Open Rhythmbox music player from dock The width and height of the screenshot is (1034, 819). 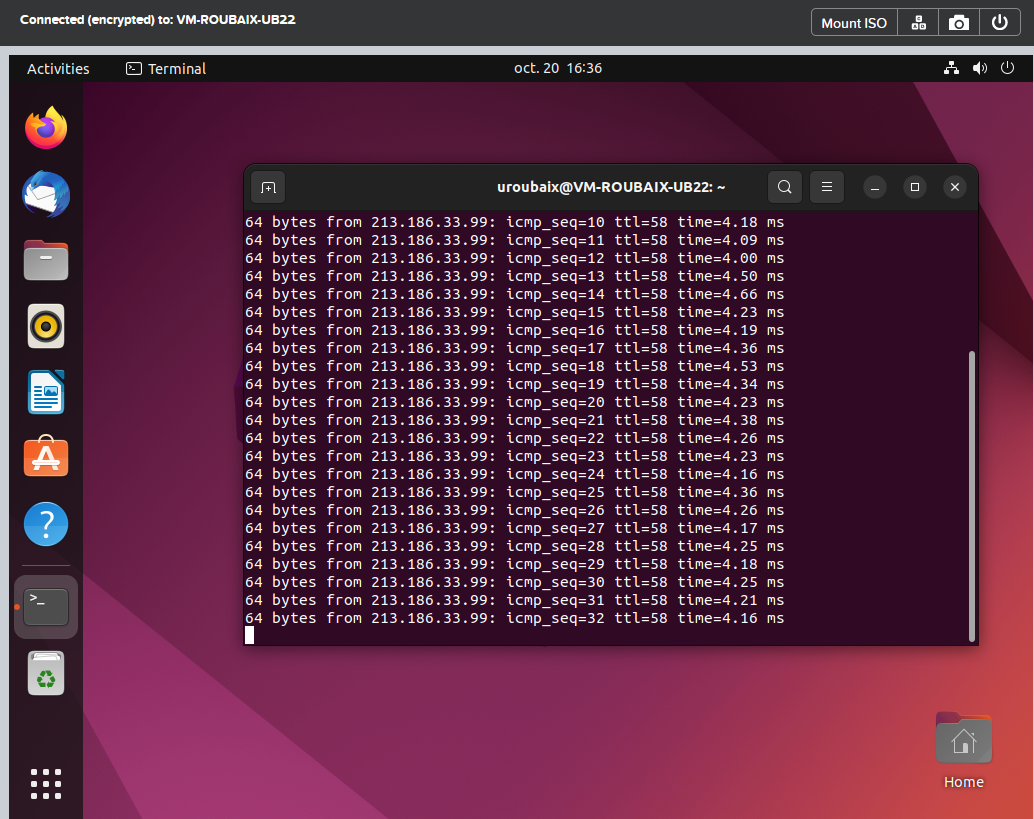click(x=46, y=326)
